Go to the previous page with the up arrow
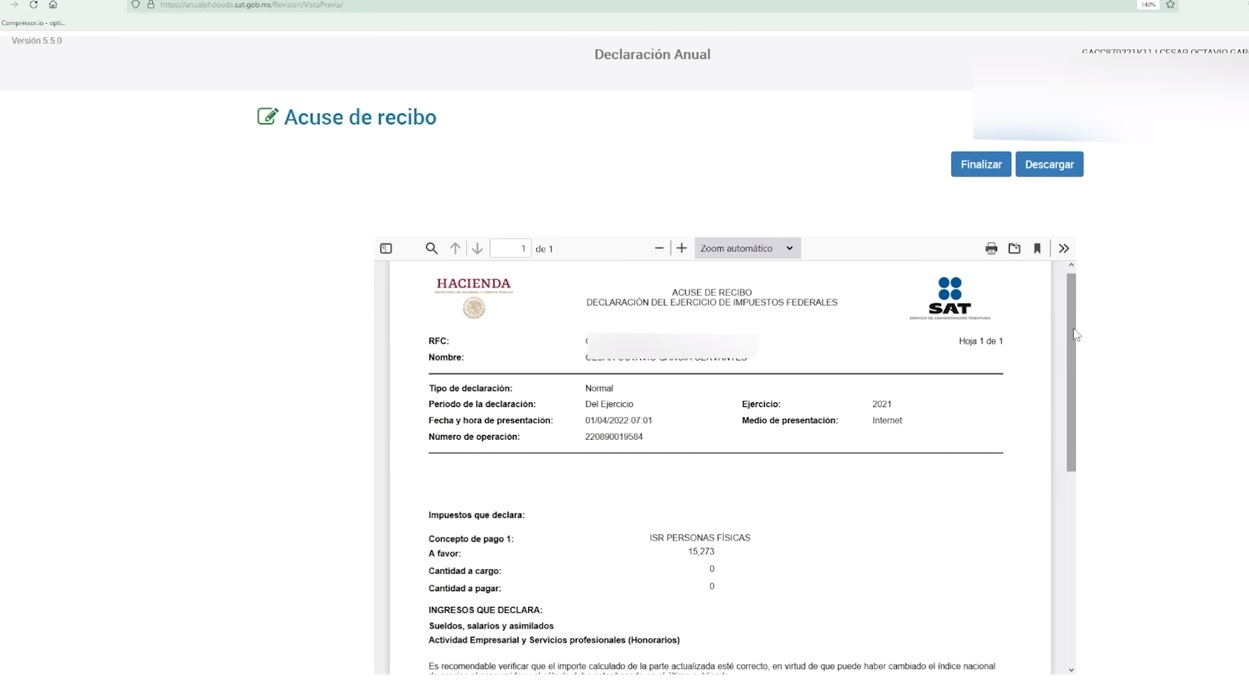This screenshot has height=685, width=1249. tap(455, 247)
